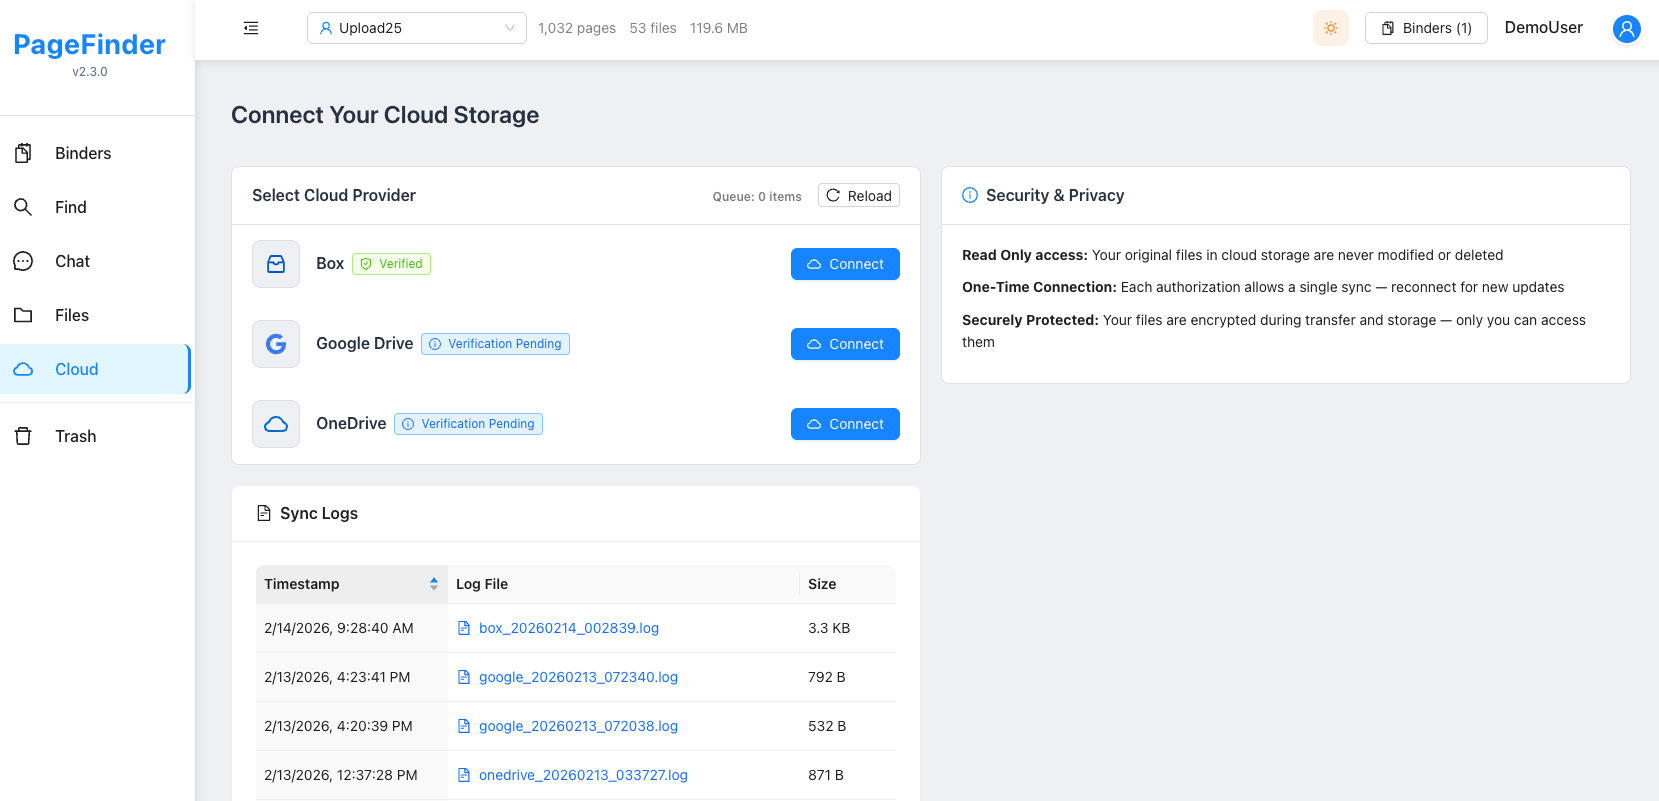Click the Trash bin icon
This screenshot has height=801, width=1659.
click(x=23, y=436)
